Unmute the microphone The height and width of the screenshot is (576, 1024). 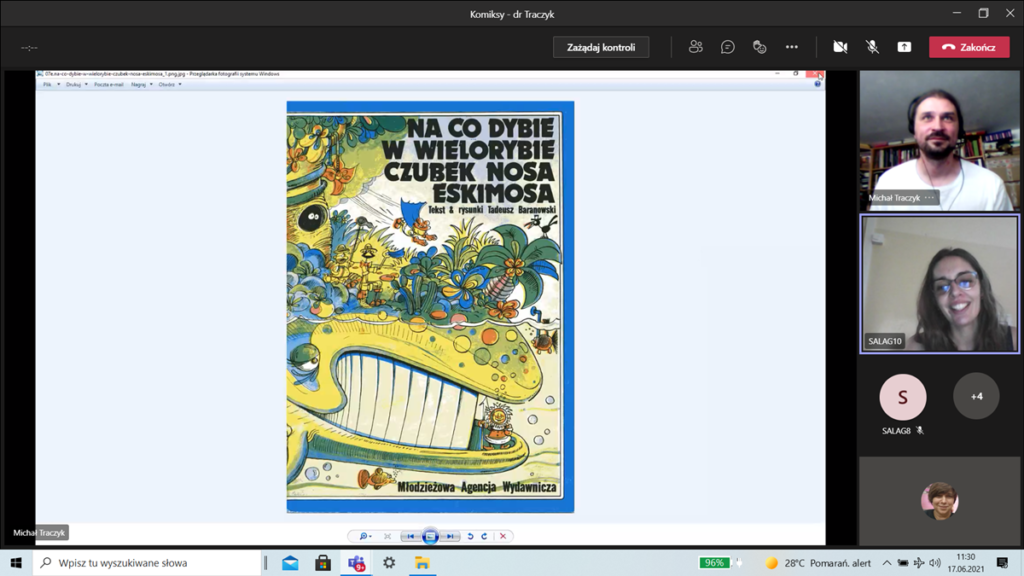(872, 47)
